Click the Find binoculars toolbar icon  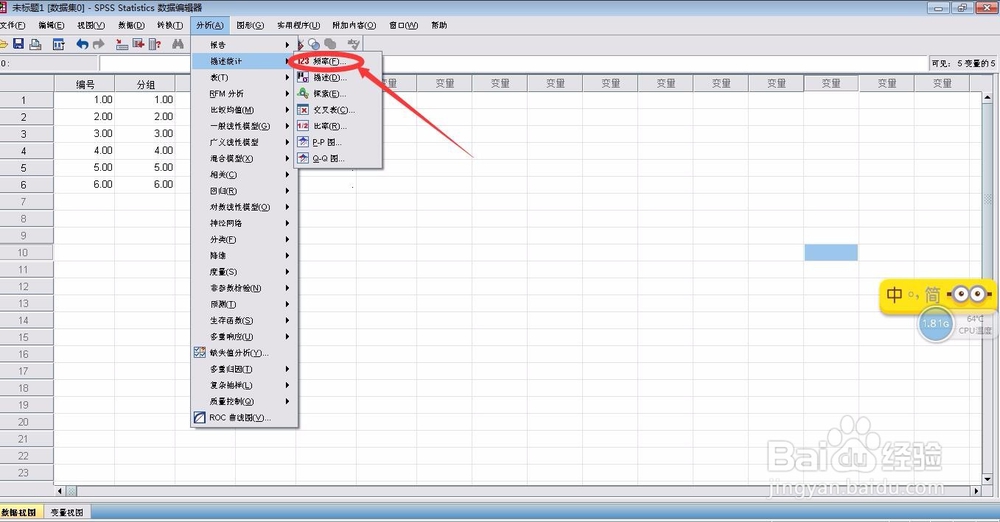[178, 43]
